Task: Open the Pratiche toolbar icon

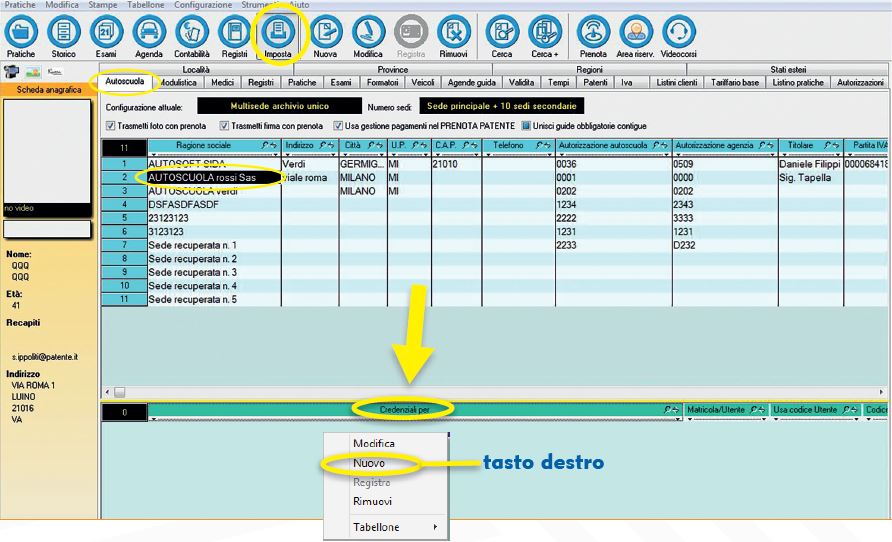Action: tap(20, 36)
